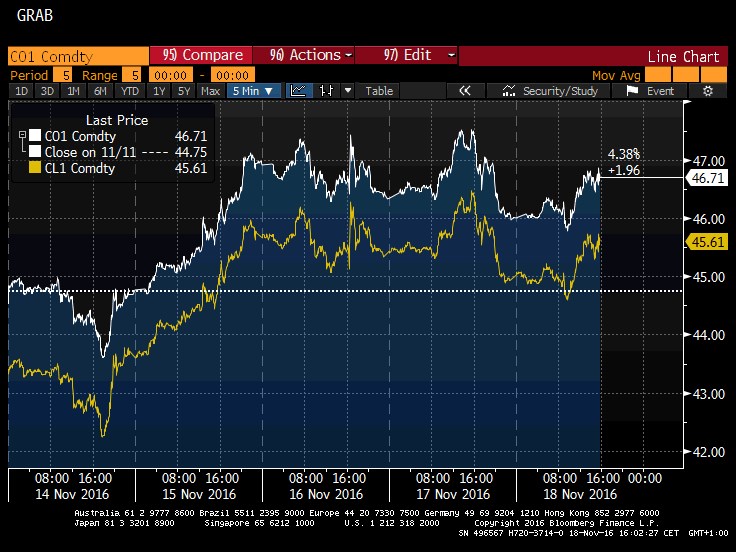Screen dimensions: 736x552
Task: Toggle Close on 11/11 series checkbox
Action: pyautogui.click(x=36, y=152)
